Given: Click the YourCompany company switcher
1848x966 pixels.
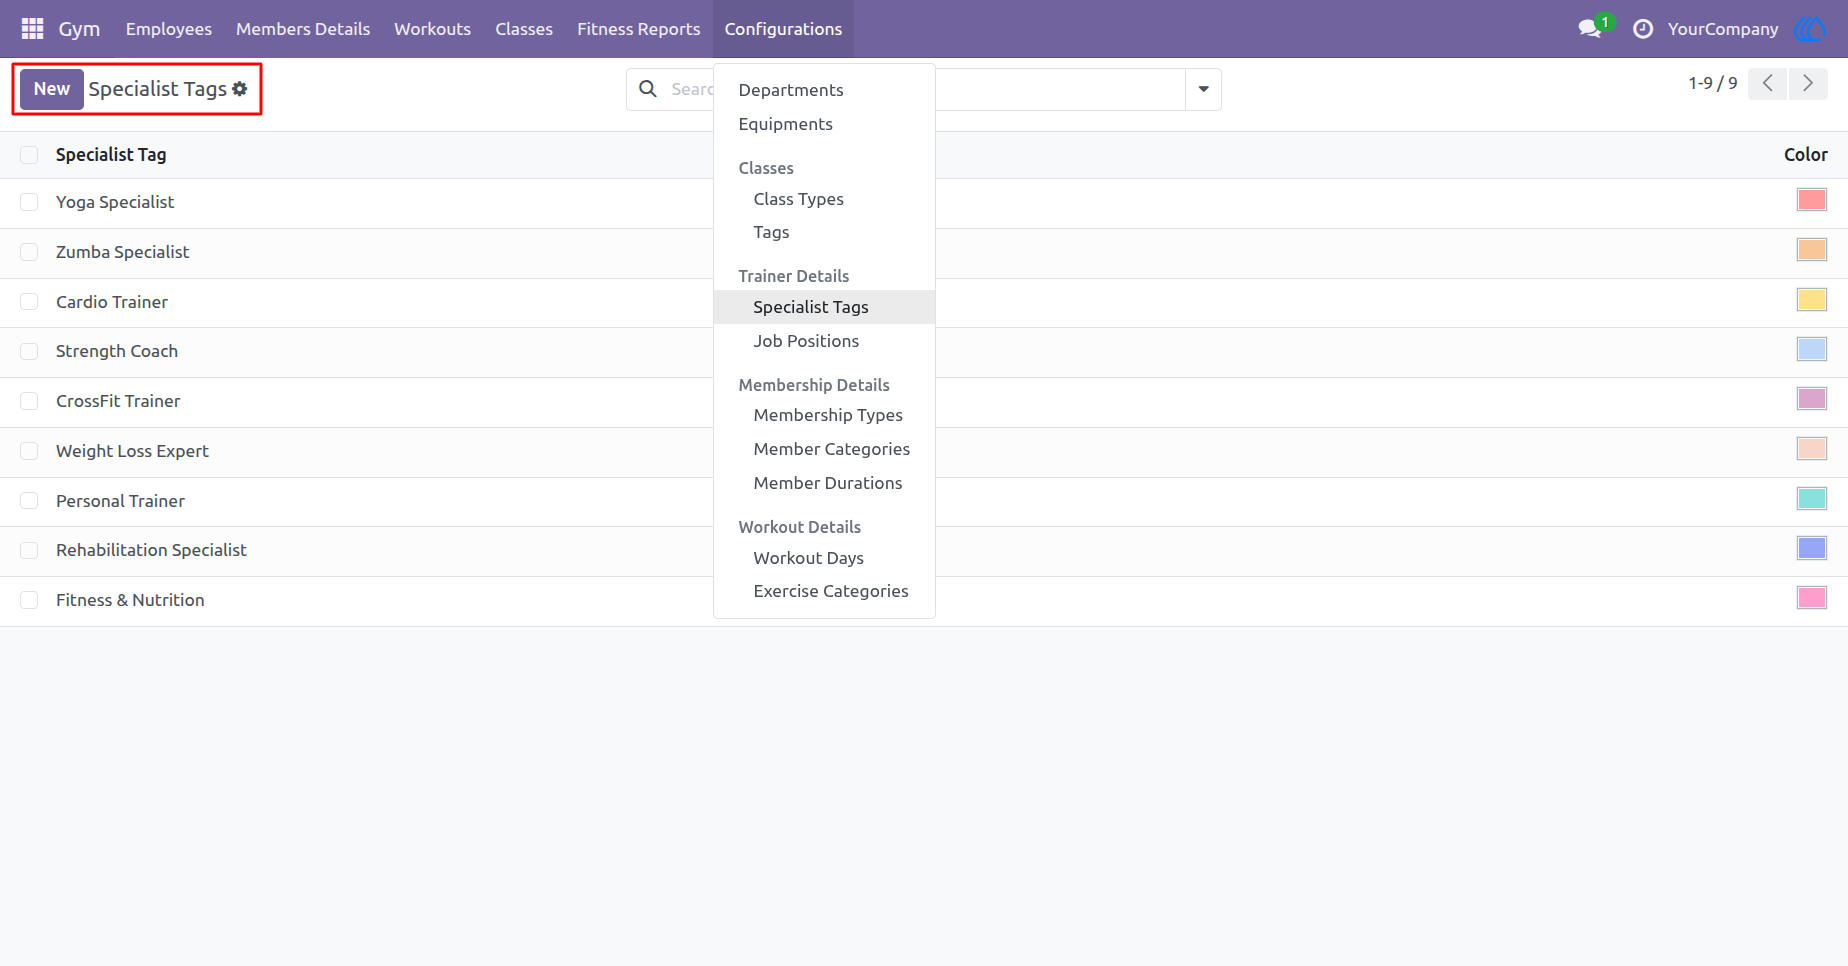Looking at the screenshot, I should [x=1723, y=29].
